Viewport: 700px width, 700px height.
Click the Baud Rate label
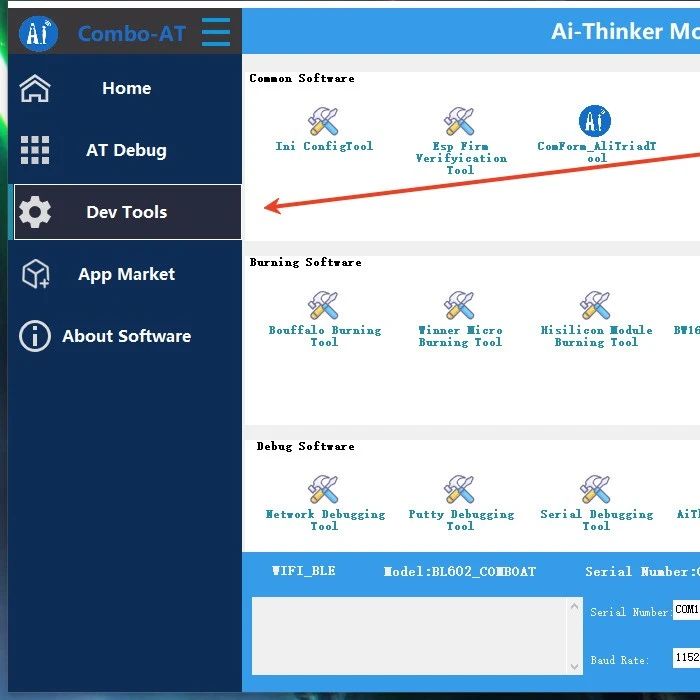(x=620, y=660)
